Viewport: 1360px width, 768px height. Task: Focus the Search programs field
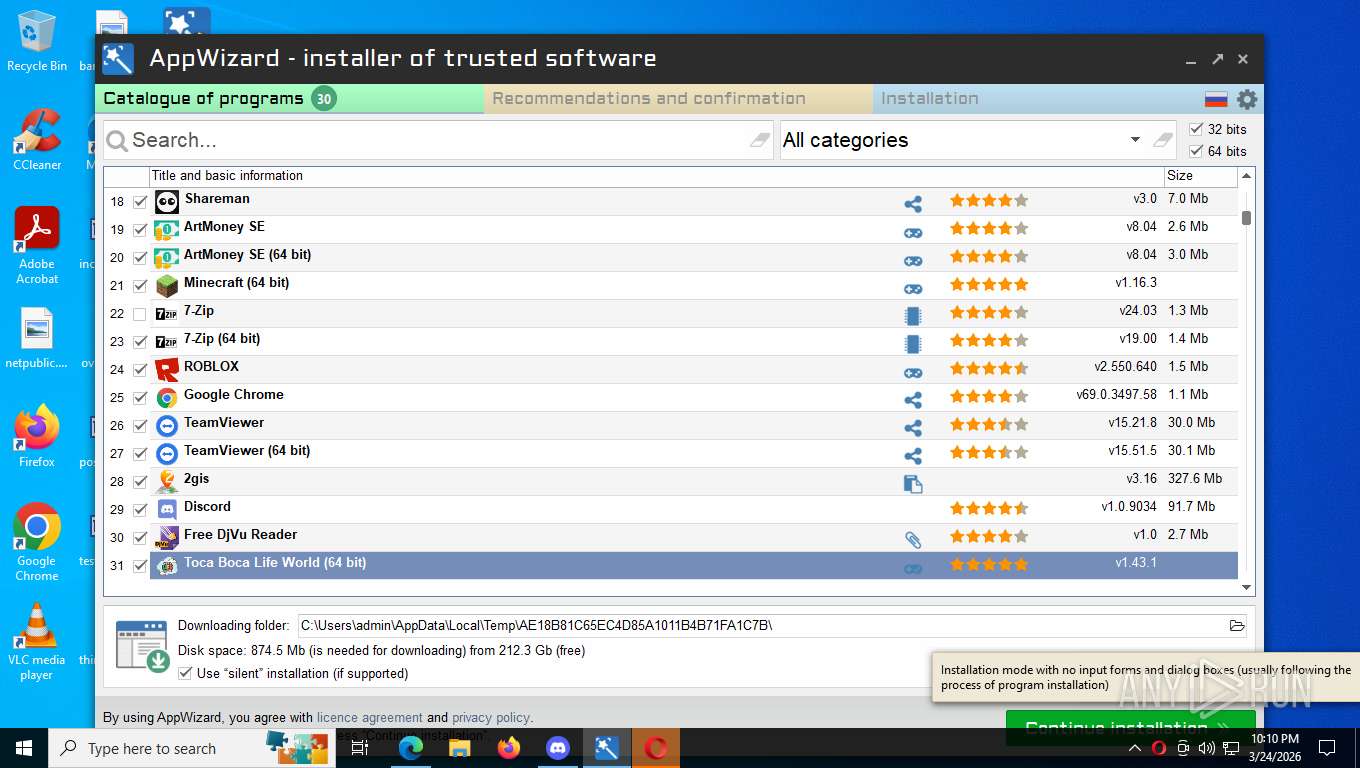coord(438,140)
